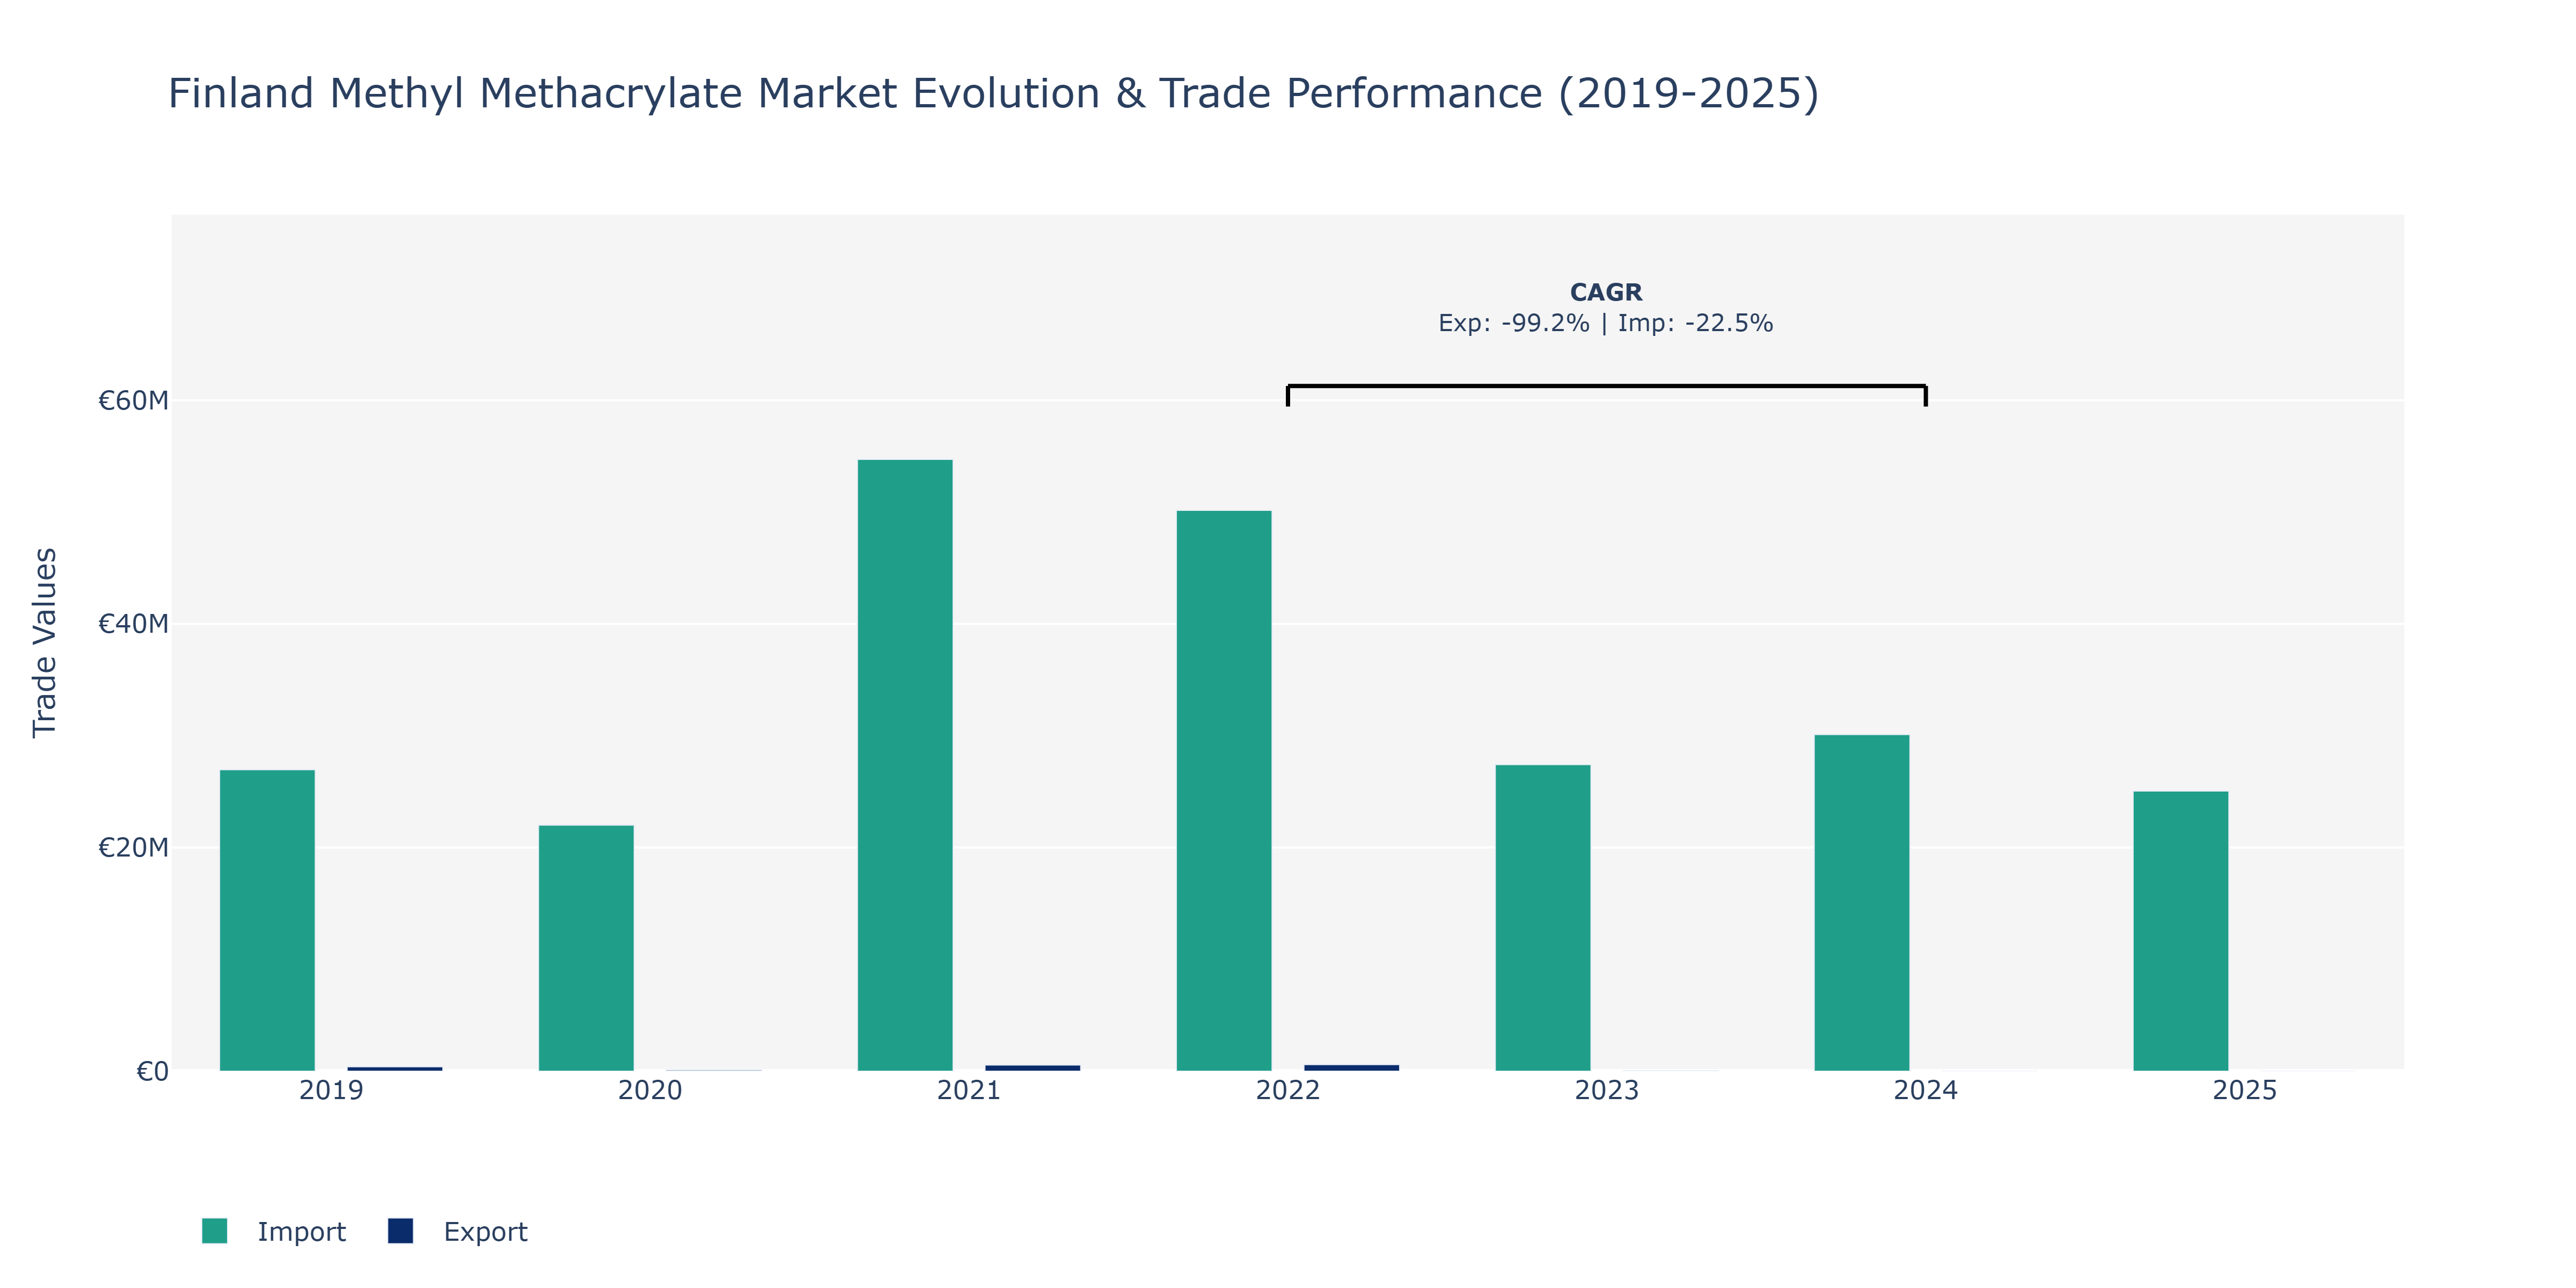Click the €40M y-axis label
This screenshot has width=2576, height=1288.
click(x=133, y=624)
